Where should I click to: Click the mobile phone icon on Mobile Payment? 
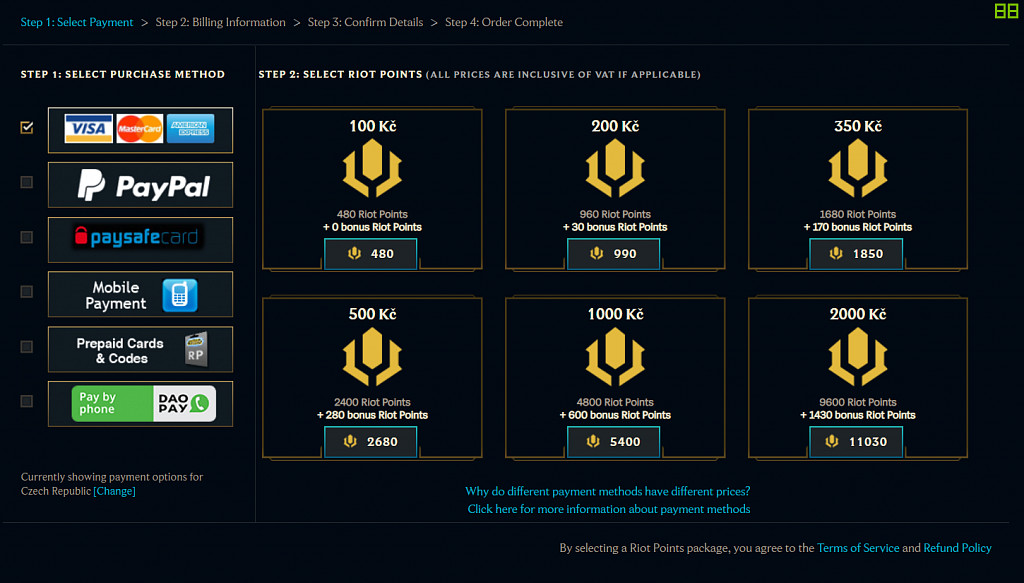point(181,293)
